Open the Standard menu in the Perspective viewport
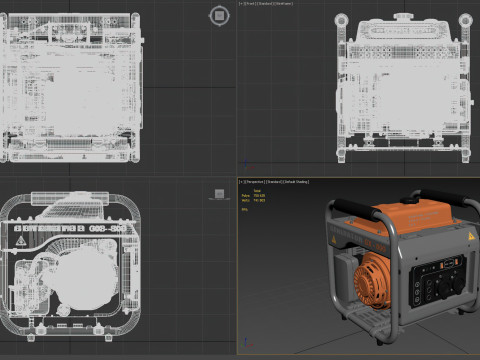This screenshot has width=480, height=360. [273, 182]
